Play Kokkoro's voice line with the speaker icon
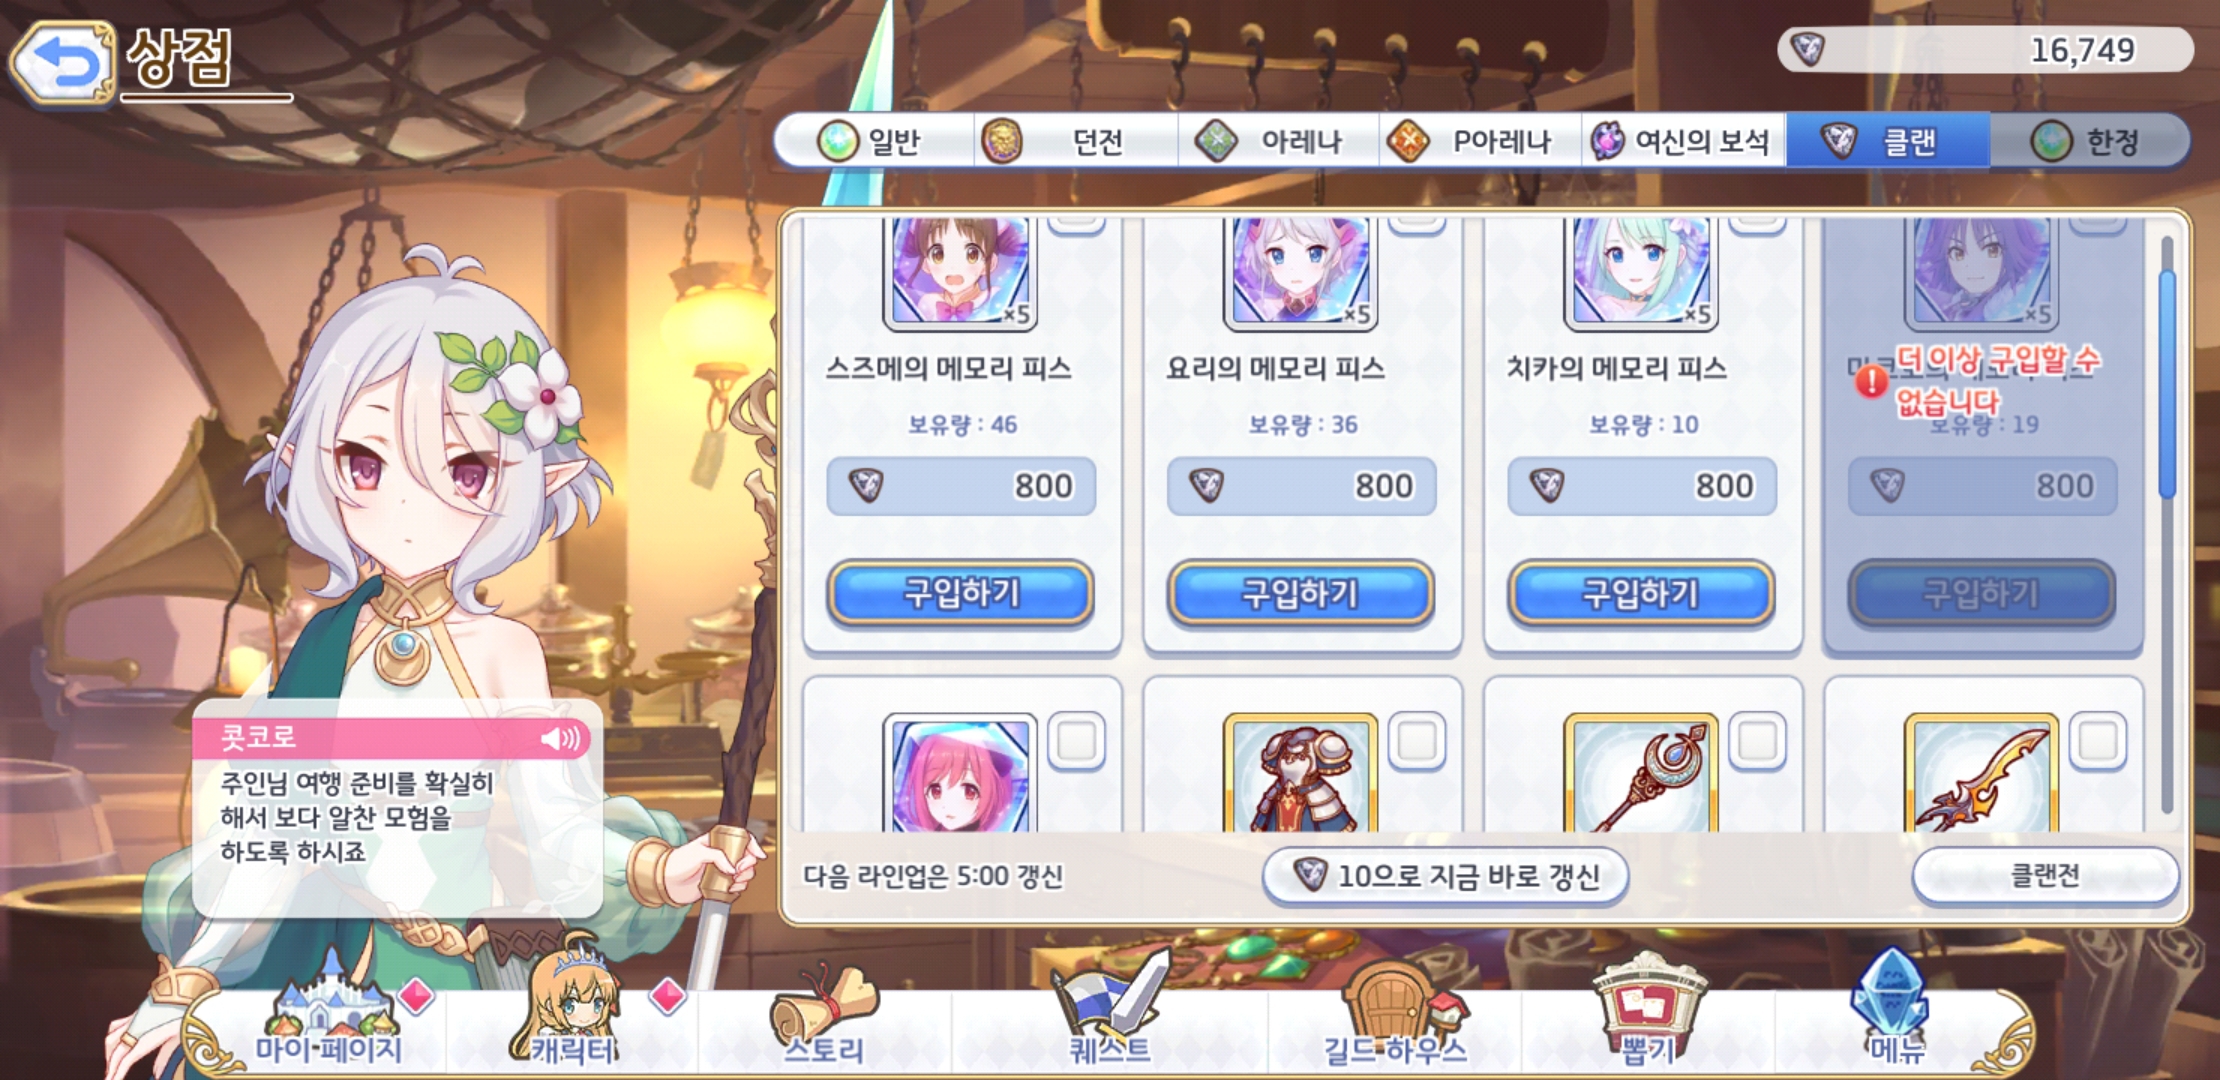 pyautogui.click(x=560, y=738)
